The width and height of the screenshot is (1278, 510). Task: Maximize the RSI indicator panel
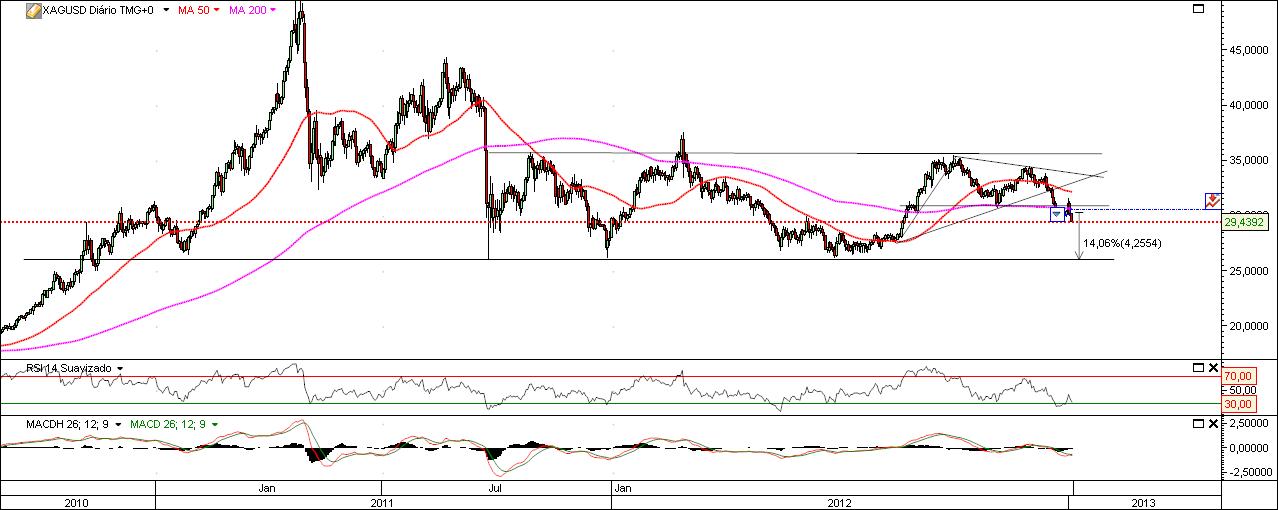(1199, 369)
